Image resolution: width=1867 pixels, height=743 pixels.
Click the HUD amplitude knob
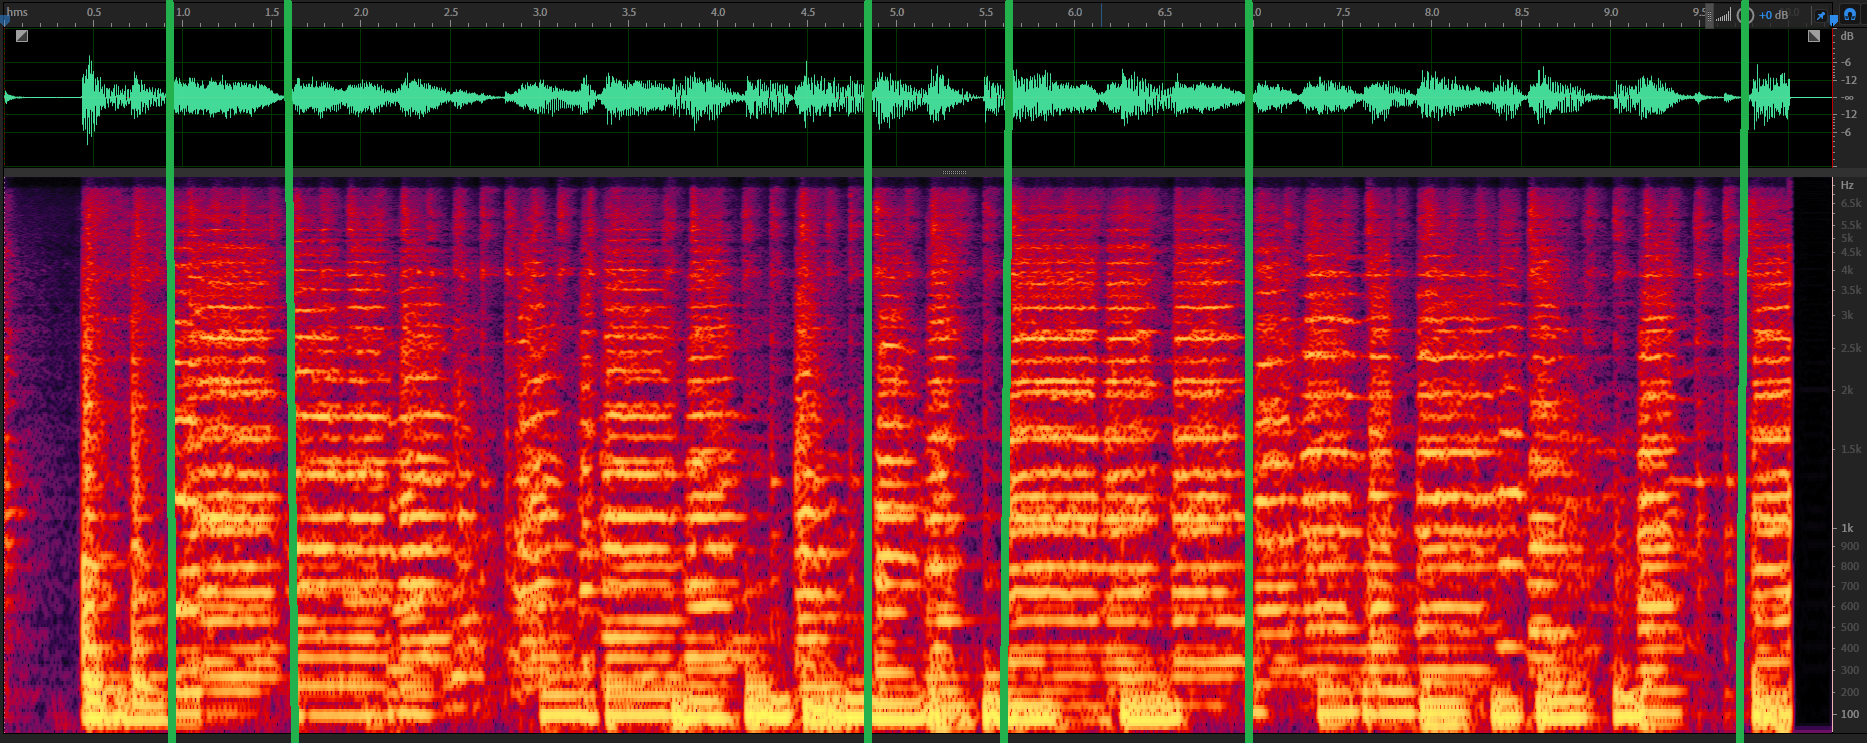point(1745,15)
